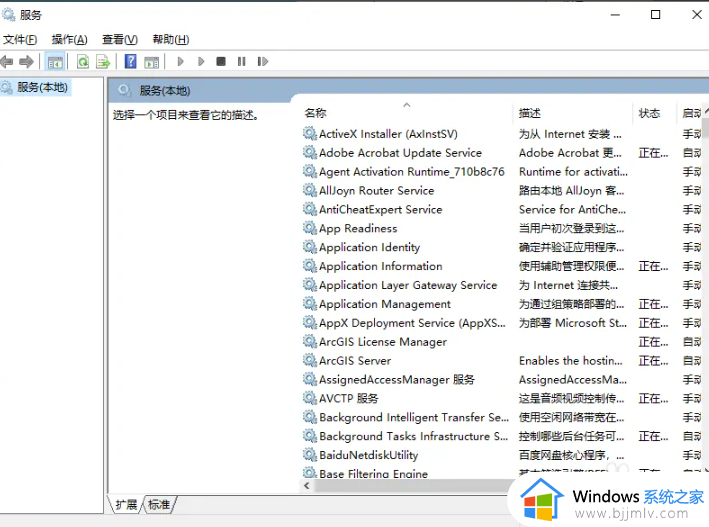Open Help via the blue question-mark icon
The image size is (709, 527).
(x=131, y=61)
